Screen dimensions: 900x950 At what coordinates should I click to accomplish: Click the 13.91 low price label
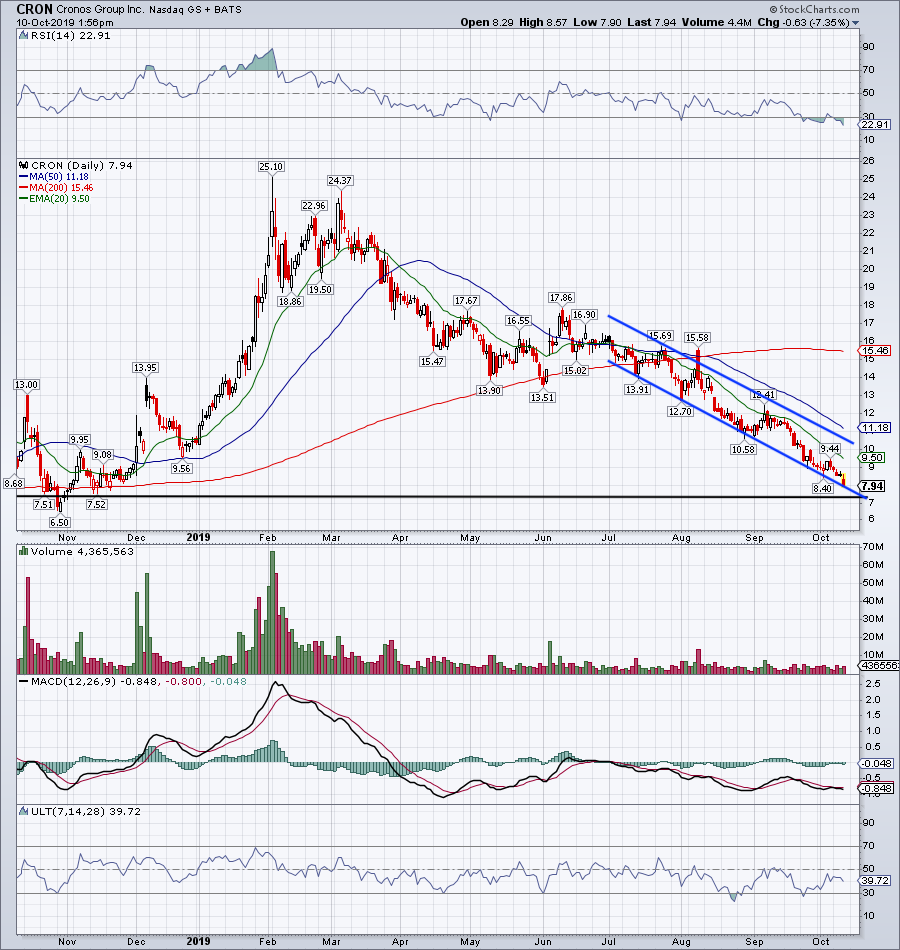[638, 390]
